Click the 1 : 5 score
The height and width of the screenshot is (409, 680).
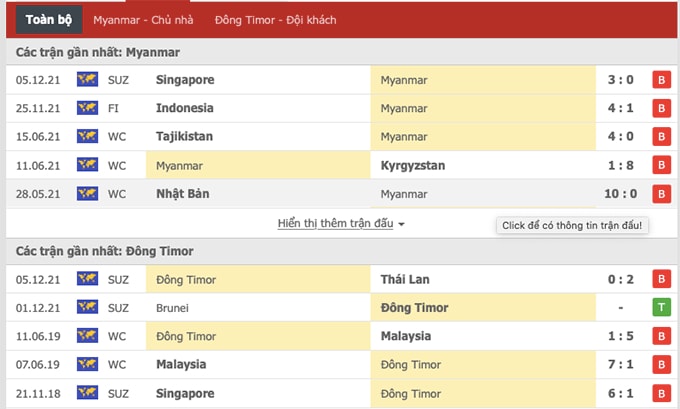[621, 336]
